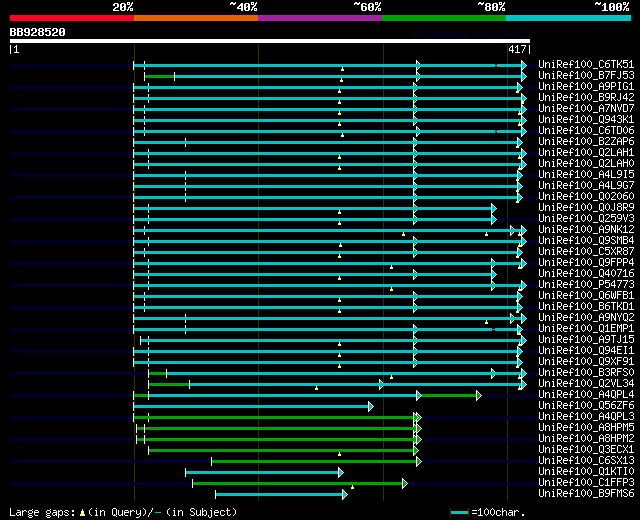Screen dimensions: 640x520
Task: Click the UniRef100_A9NYQ2 label
Action: click(x=586, y=318)
